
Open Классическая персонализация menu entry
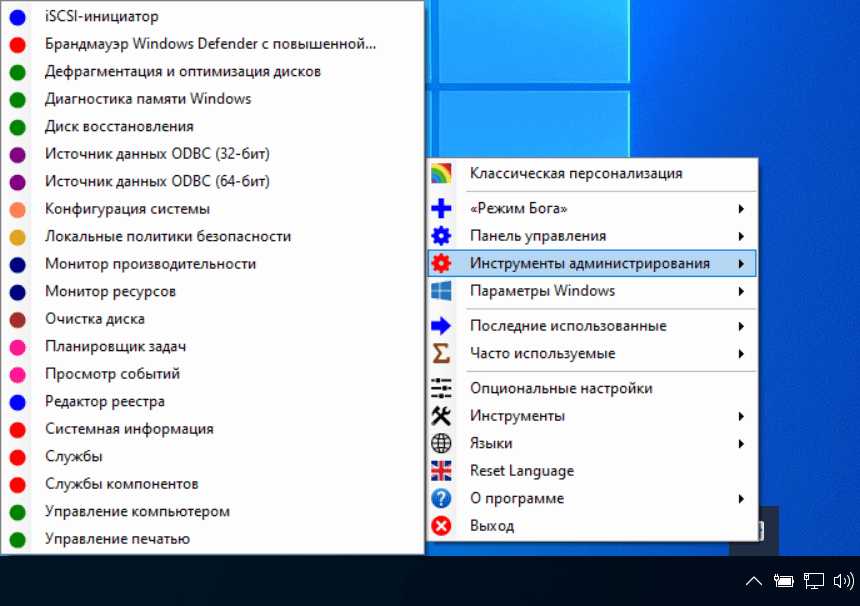(592, 173)
